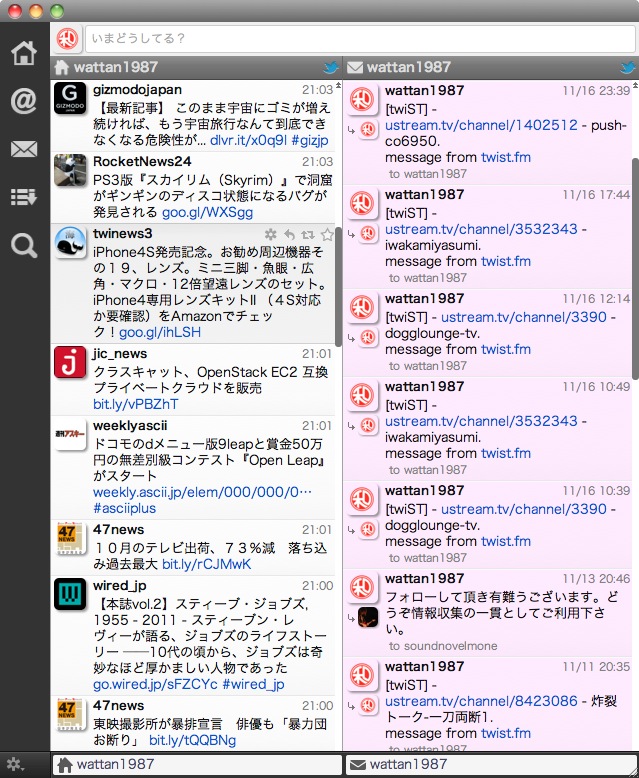Click the compose field いまどうしてる？
This screenshot has height=778, width=639.
click(360, 39)
